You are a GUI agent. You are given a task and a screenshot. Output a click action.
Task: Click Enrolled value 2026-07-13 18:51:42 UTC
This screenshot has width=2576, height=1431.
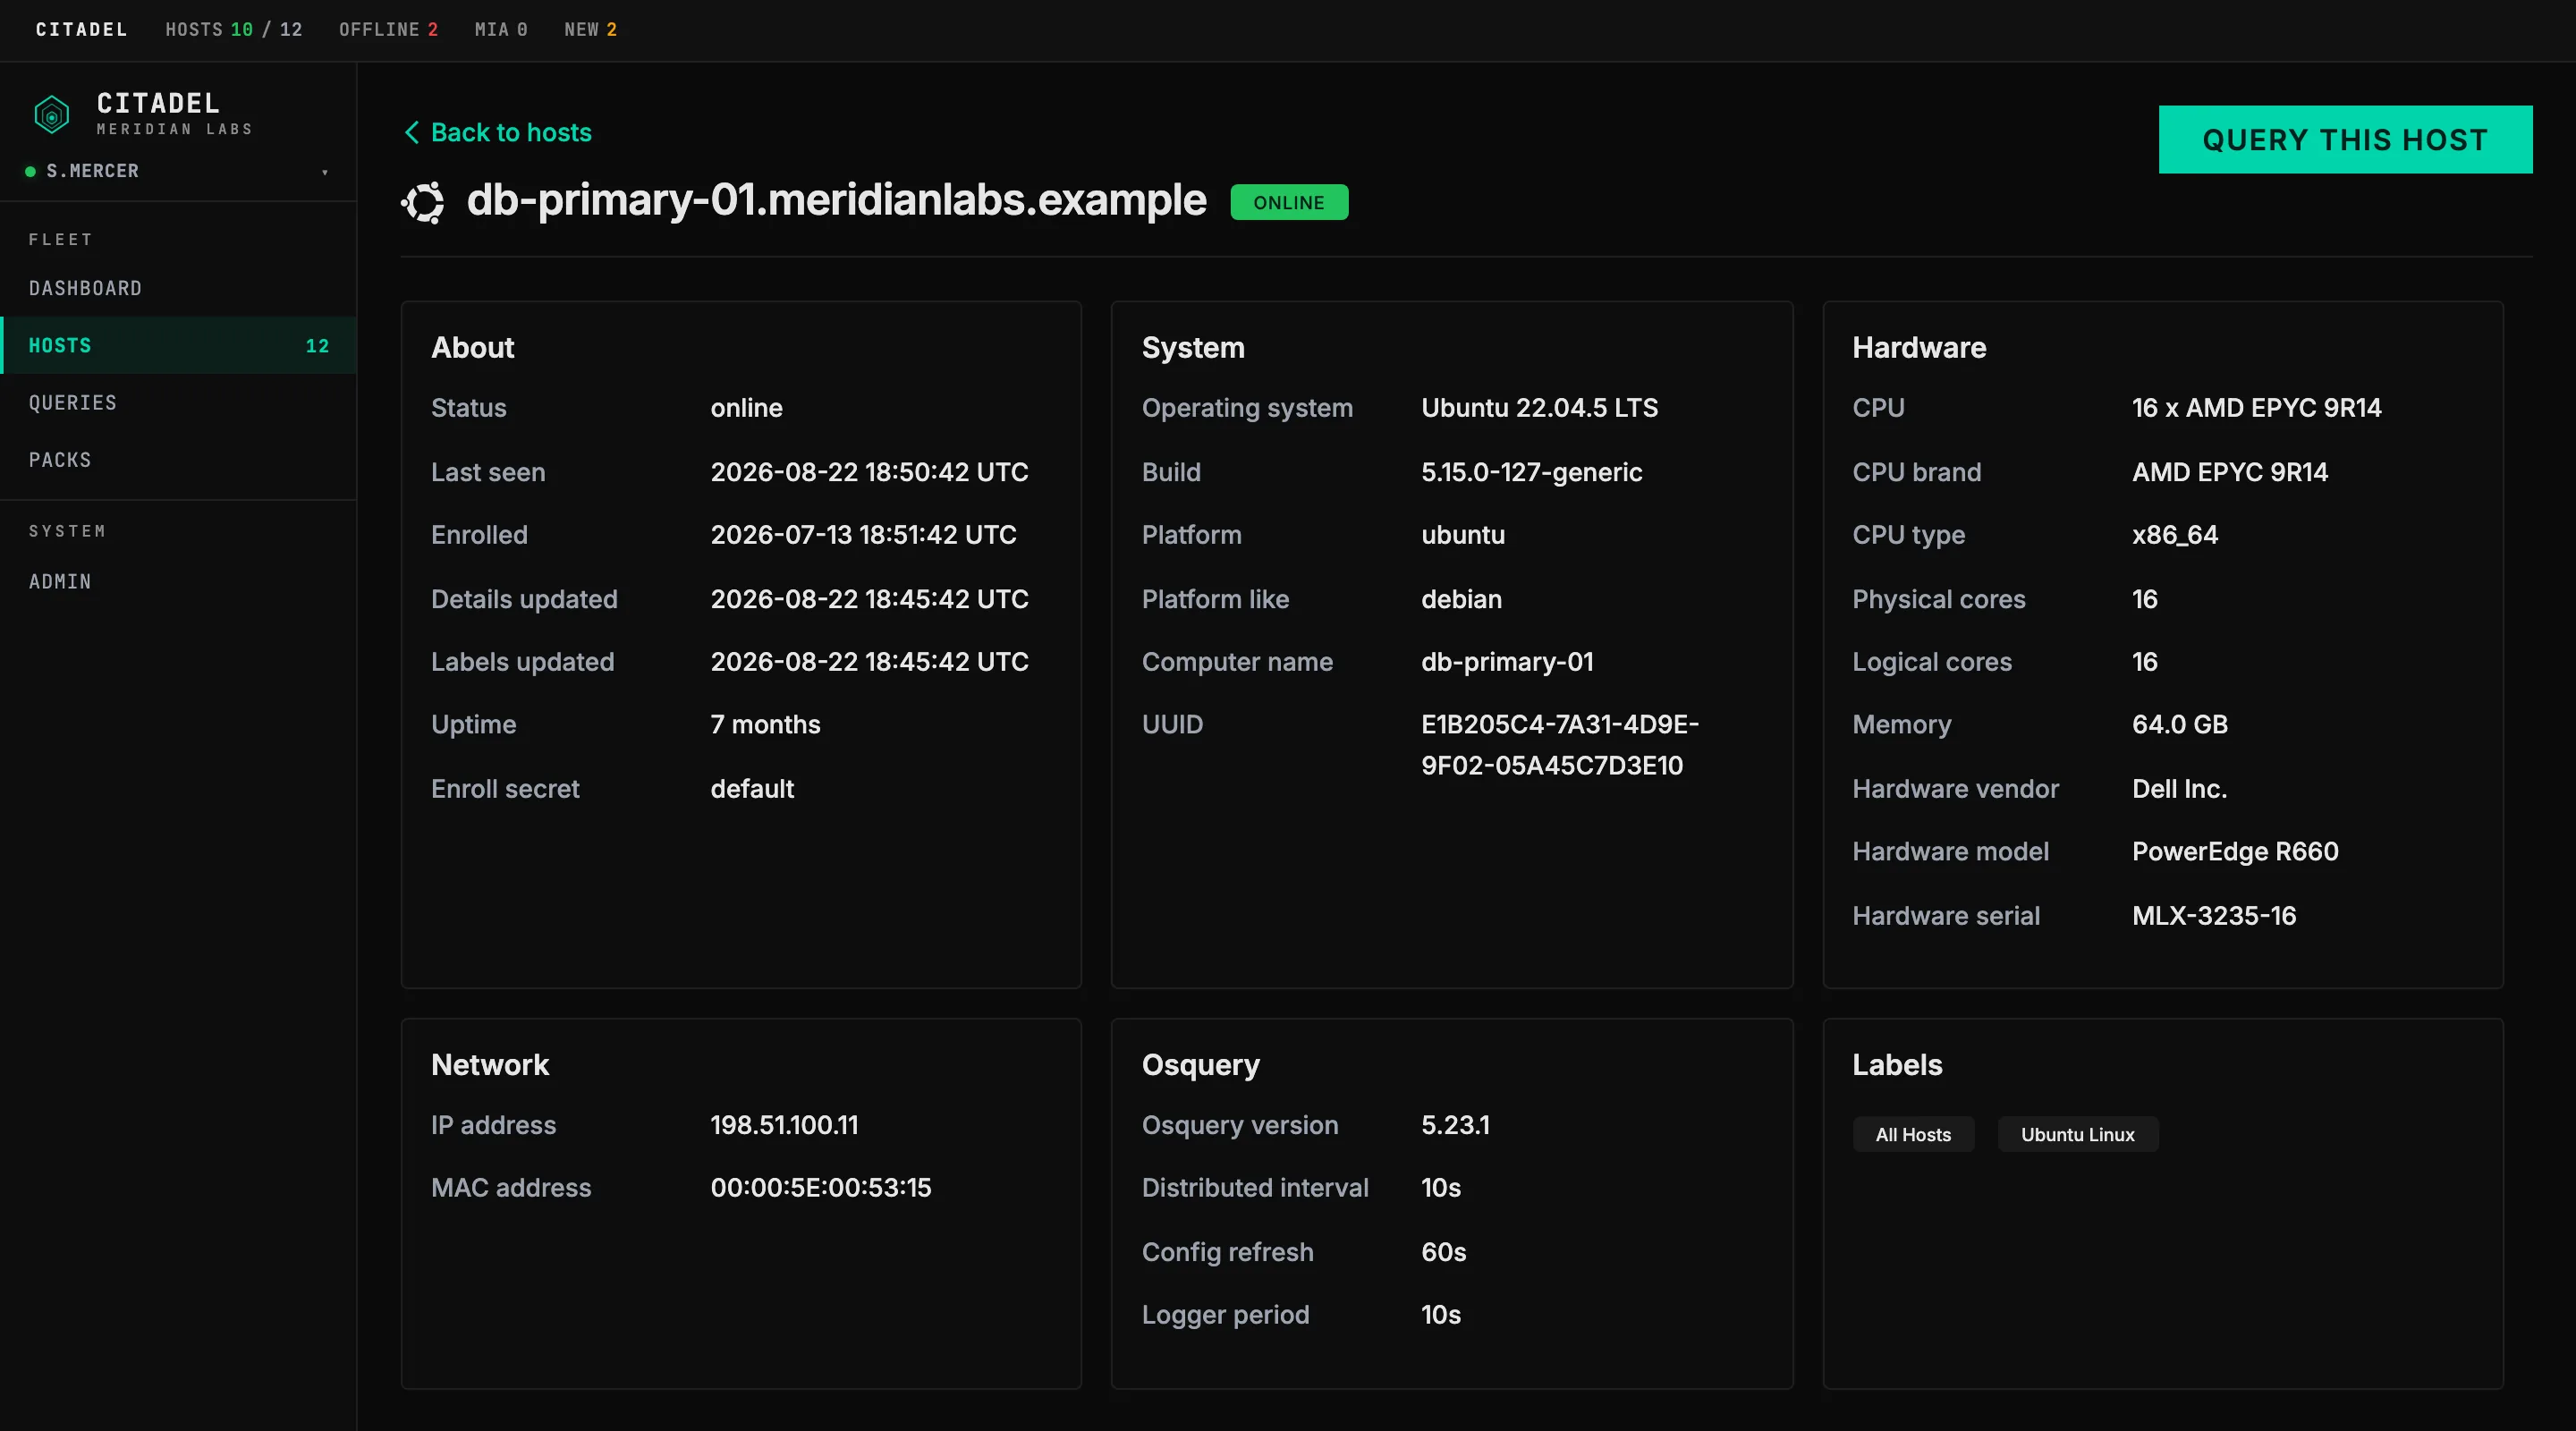(x=863, y=535)
